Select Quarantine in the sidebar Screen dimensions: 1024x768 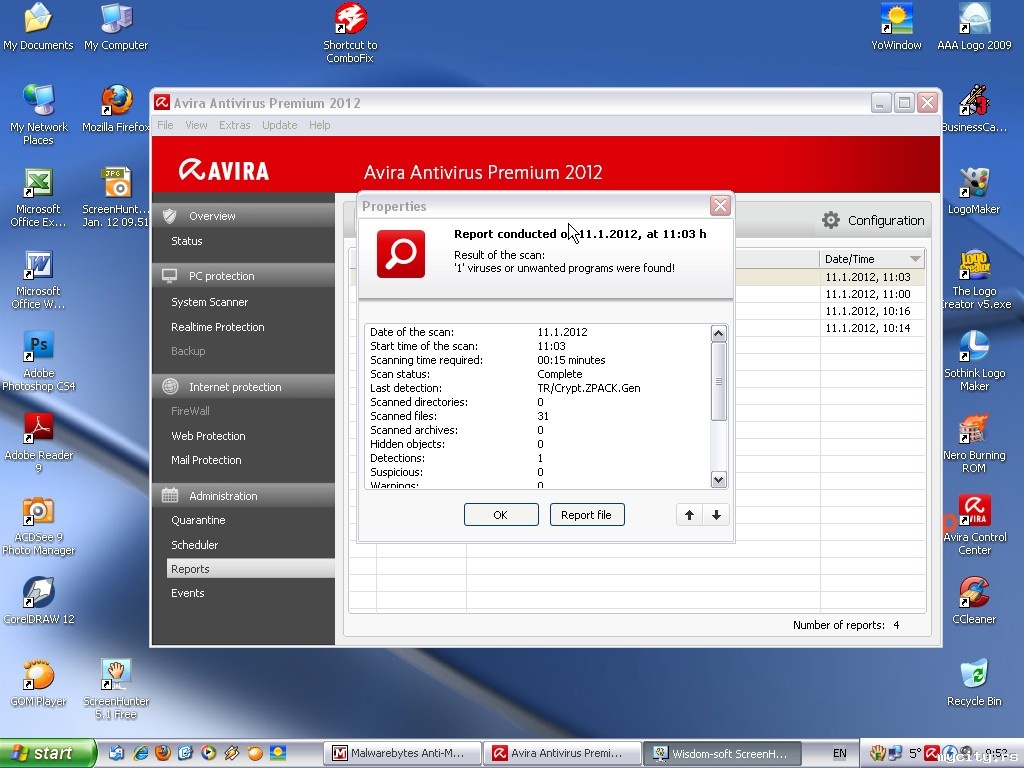coord(198,520)
